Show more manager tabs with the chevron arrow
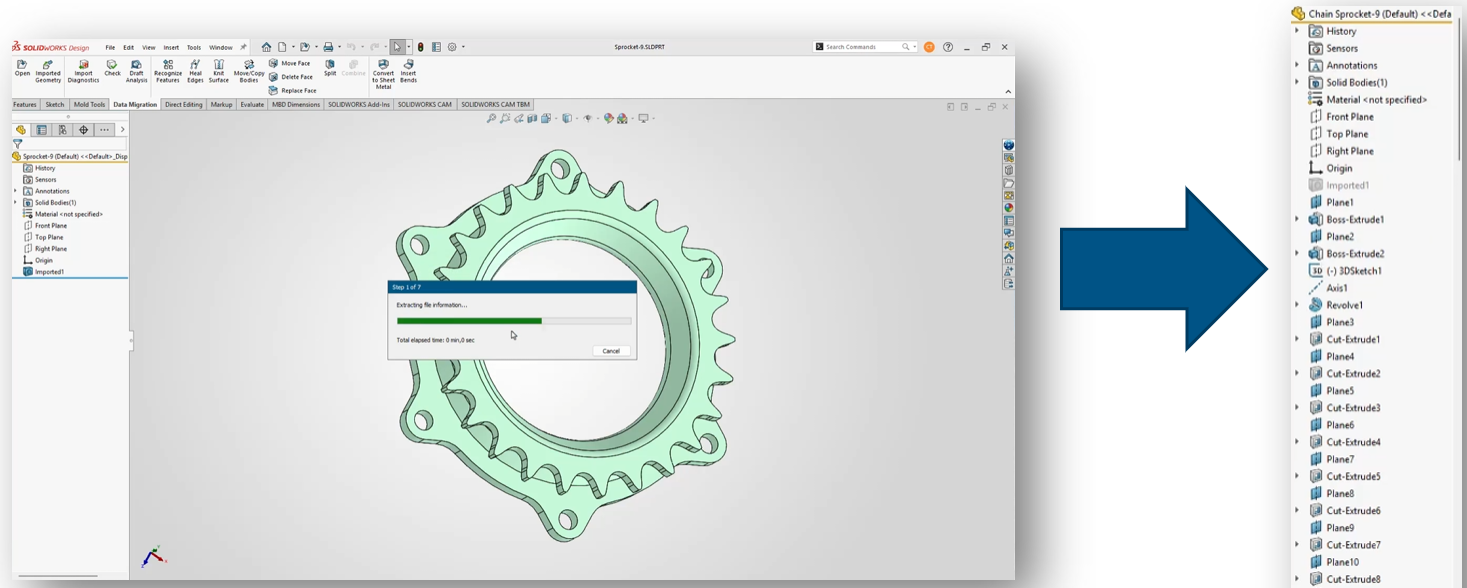The image size is (1467, 588). click(x=123, y=130)
